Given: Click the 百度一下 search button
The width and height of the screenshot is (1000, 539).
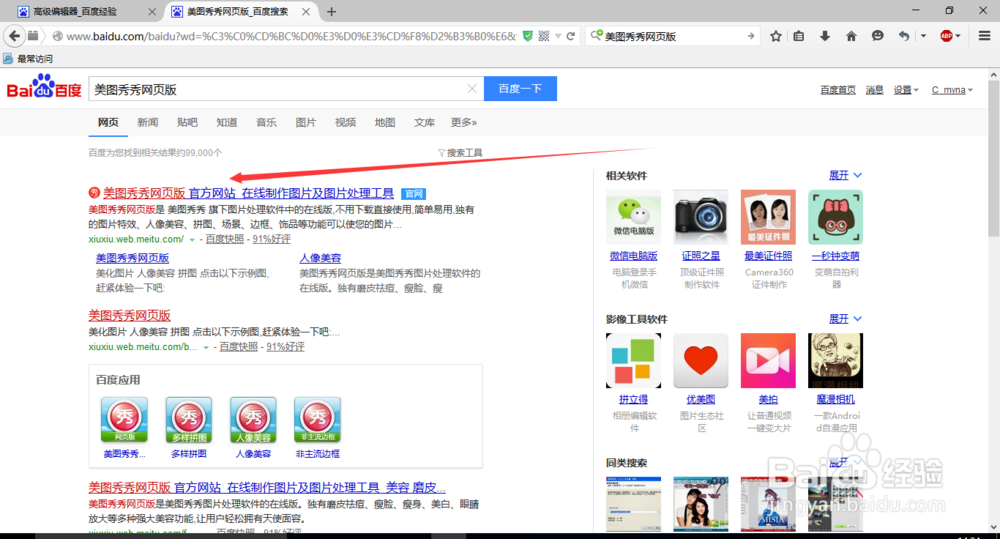Looking at the screenshot, I should click(x=520, y=89).
